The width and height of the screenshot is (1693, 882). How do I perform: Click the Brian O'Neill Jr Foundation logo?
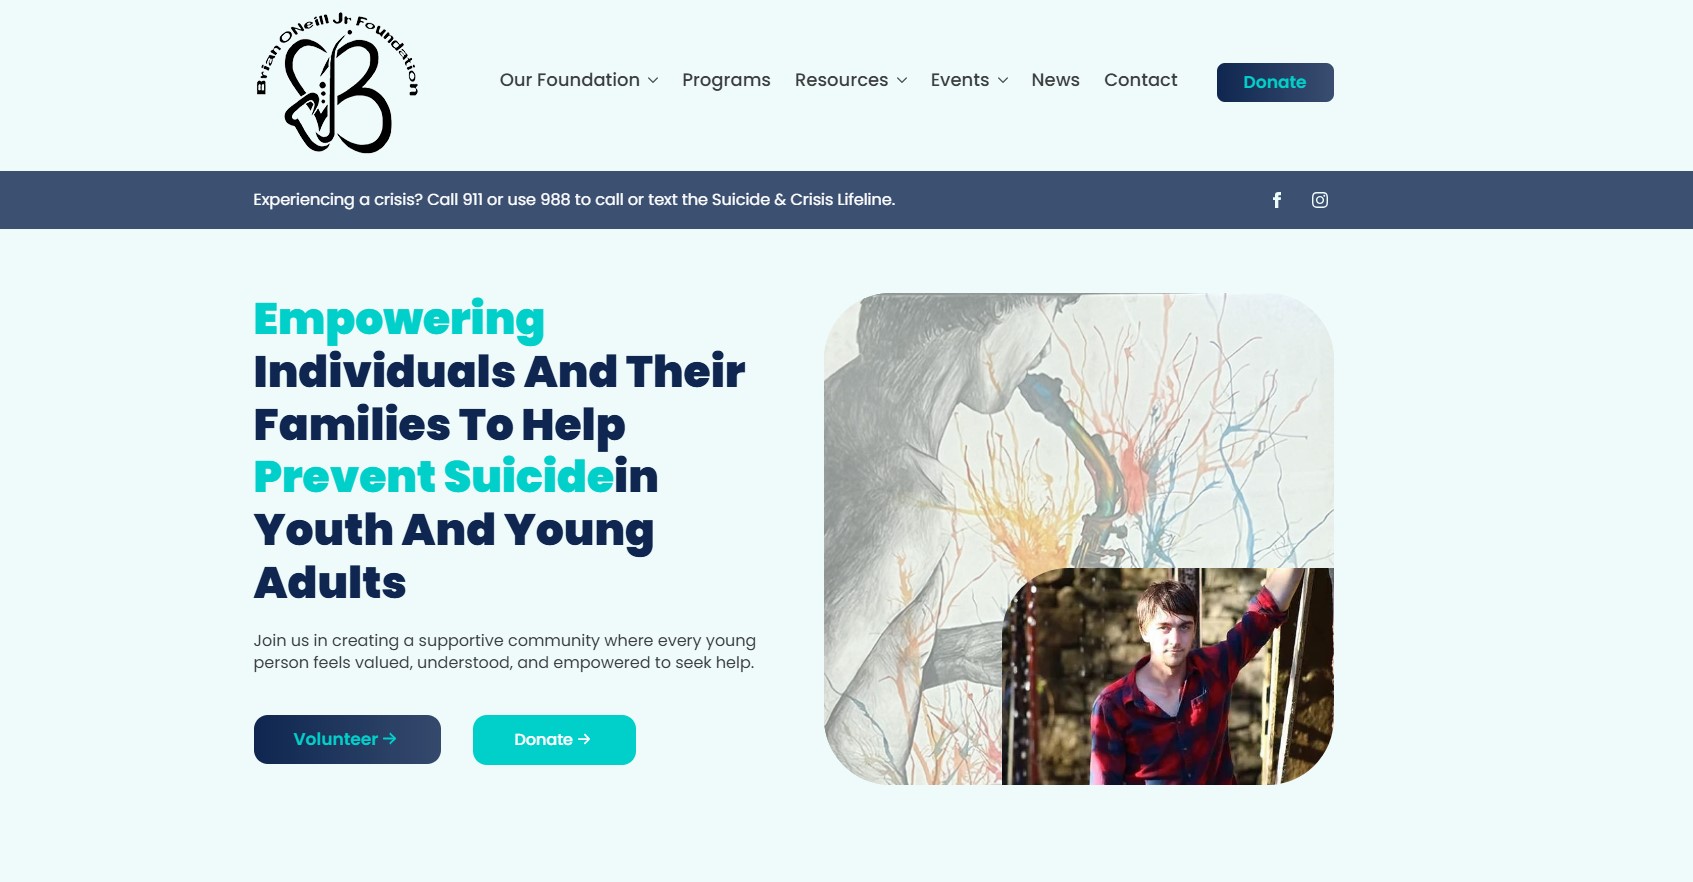pos(337,83)
